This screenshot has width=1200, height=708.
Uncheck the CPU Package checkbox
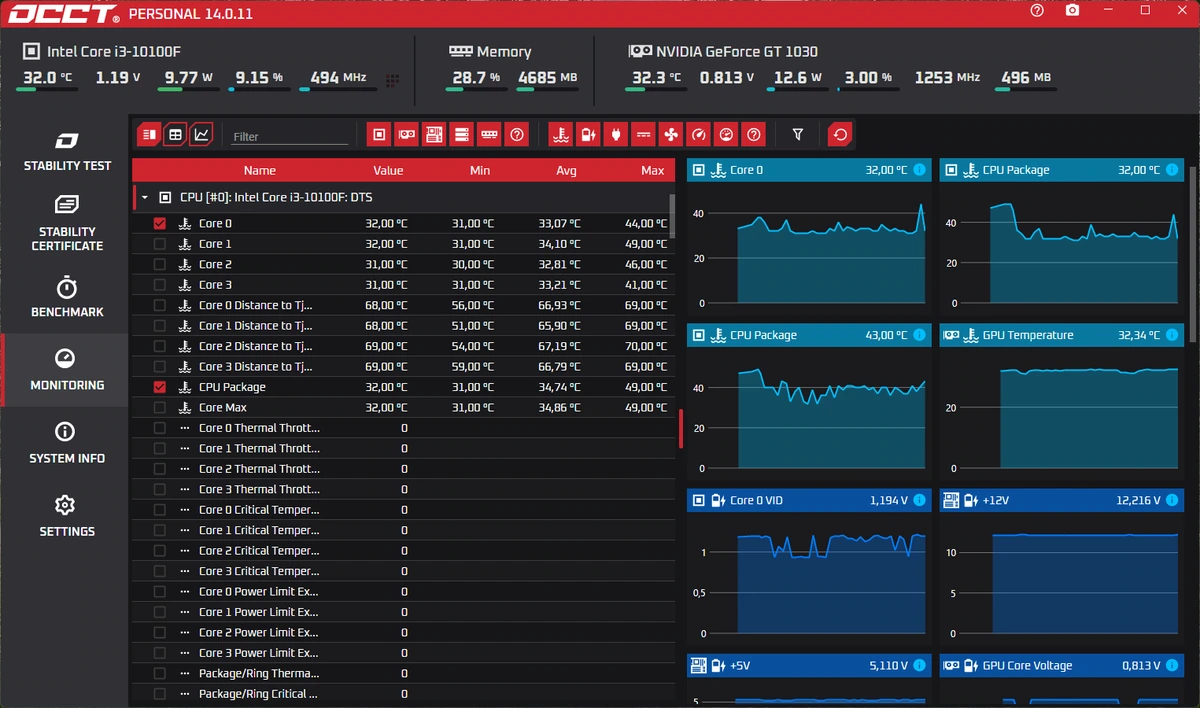(x=159, y=387)
